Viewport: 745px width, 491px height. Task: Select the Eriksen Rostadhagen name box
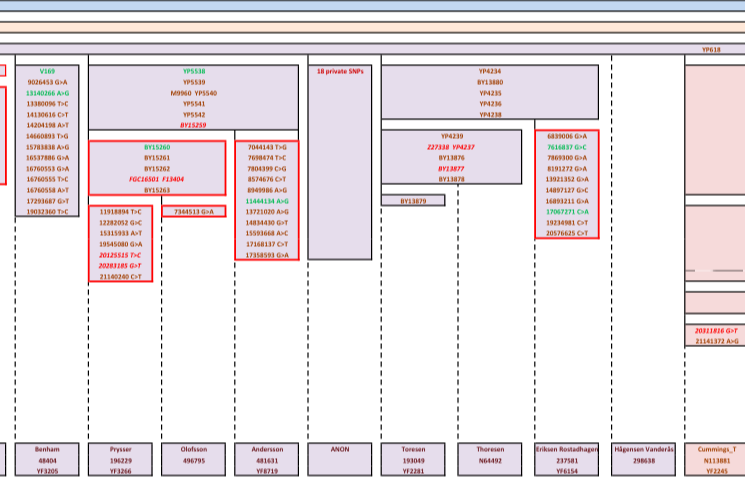tap(567, 460)
